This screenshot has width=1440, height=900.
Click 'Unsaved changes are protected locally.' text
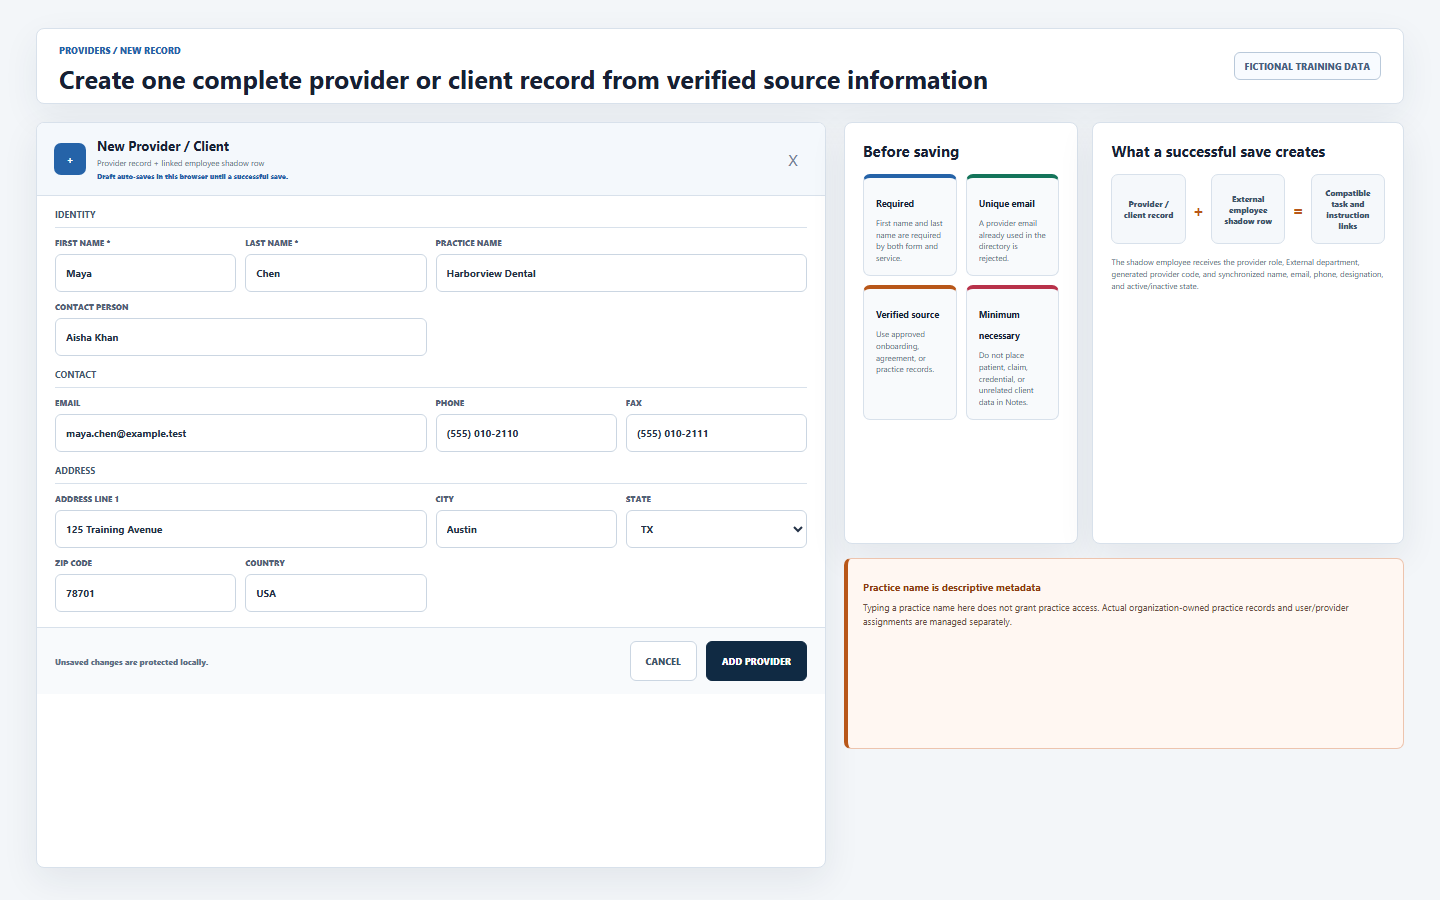131,662
